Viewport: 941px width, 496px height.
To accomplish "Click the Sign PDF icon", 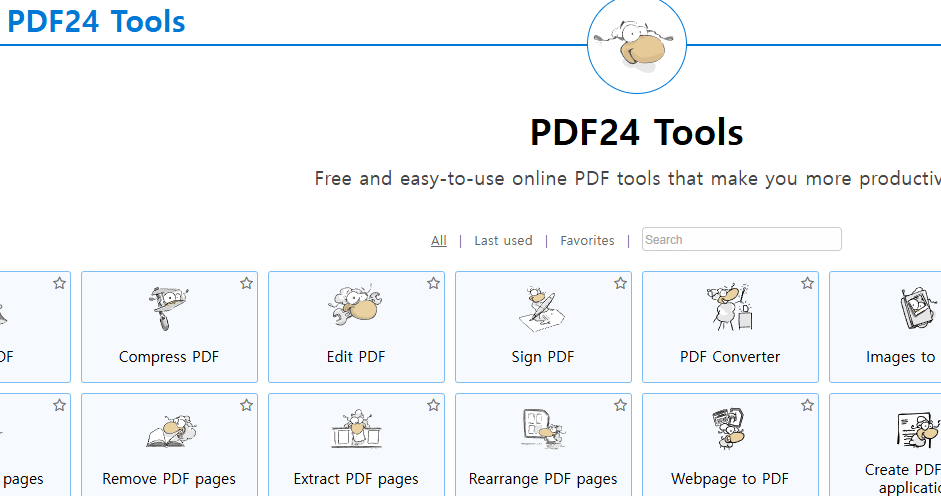I will [x=542, y=309].
